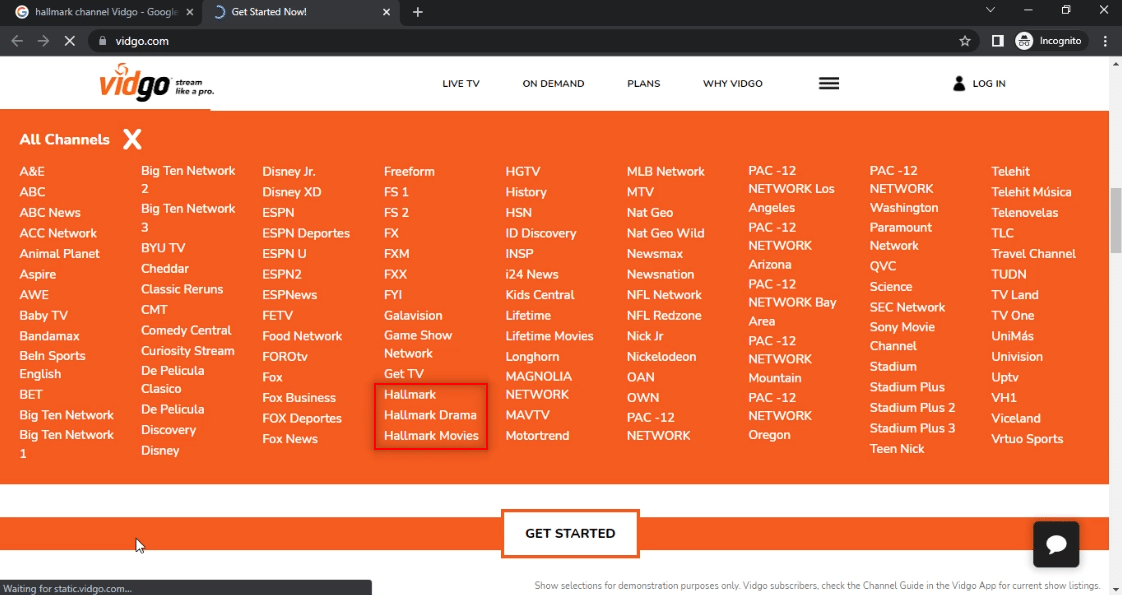Viewport: 1122px width, 595px height.
Task: Close the hallmark channel Vidgo tab
Action: point(190,12)
